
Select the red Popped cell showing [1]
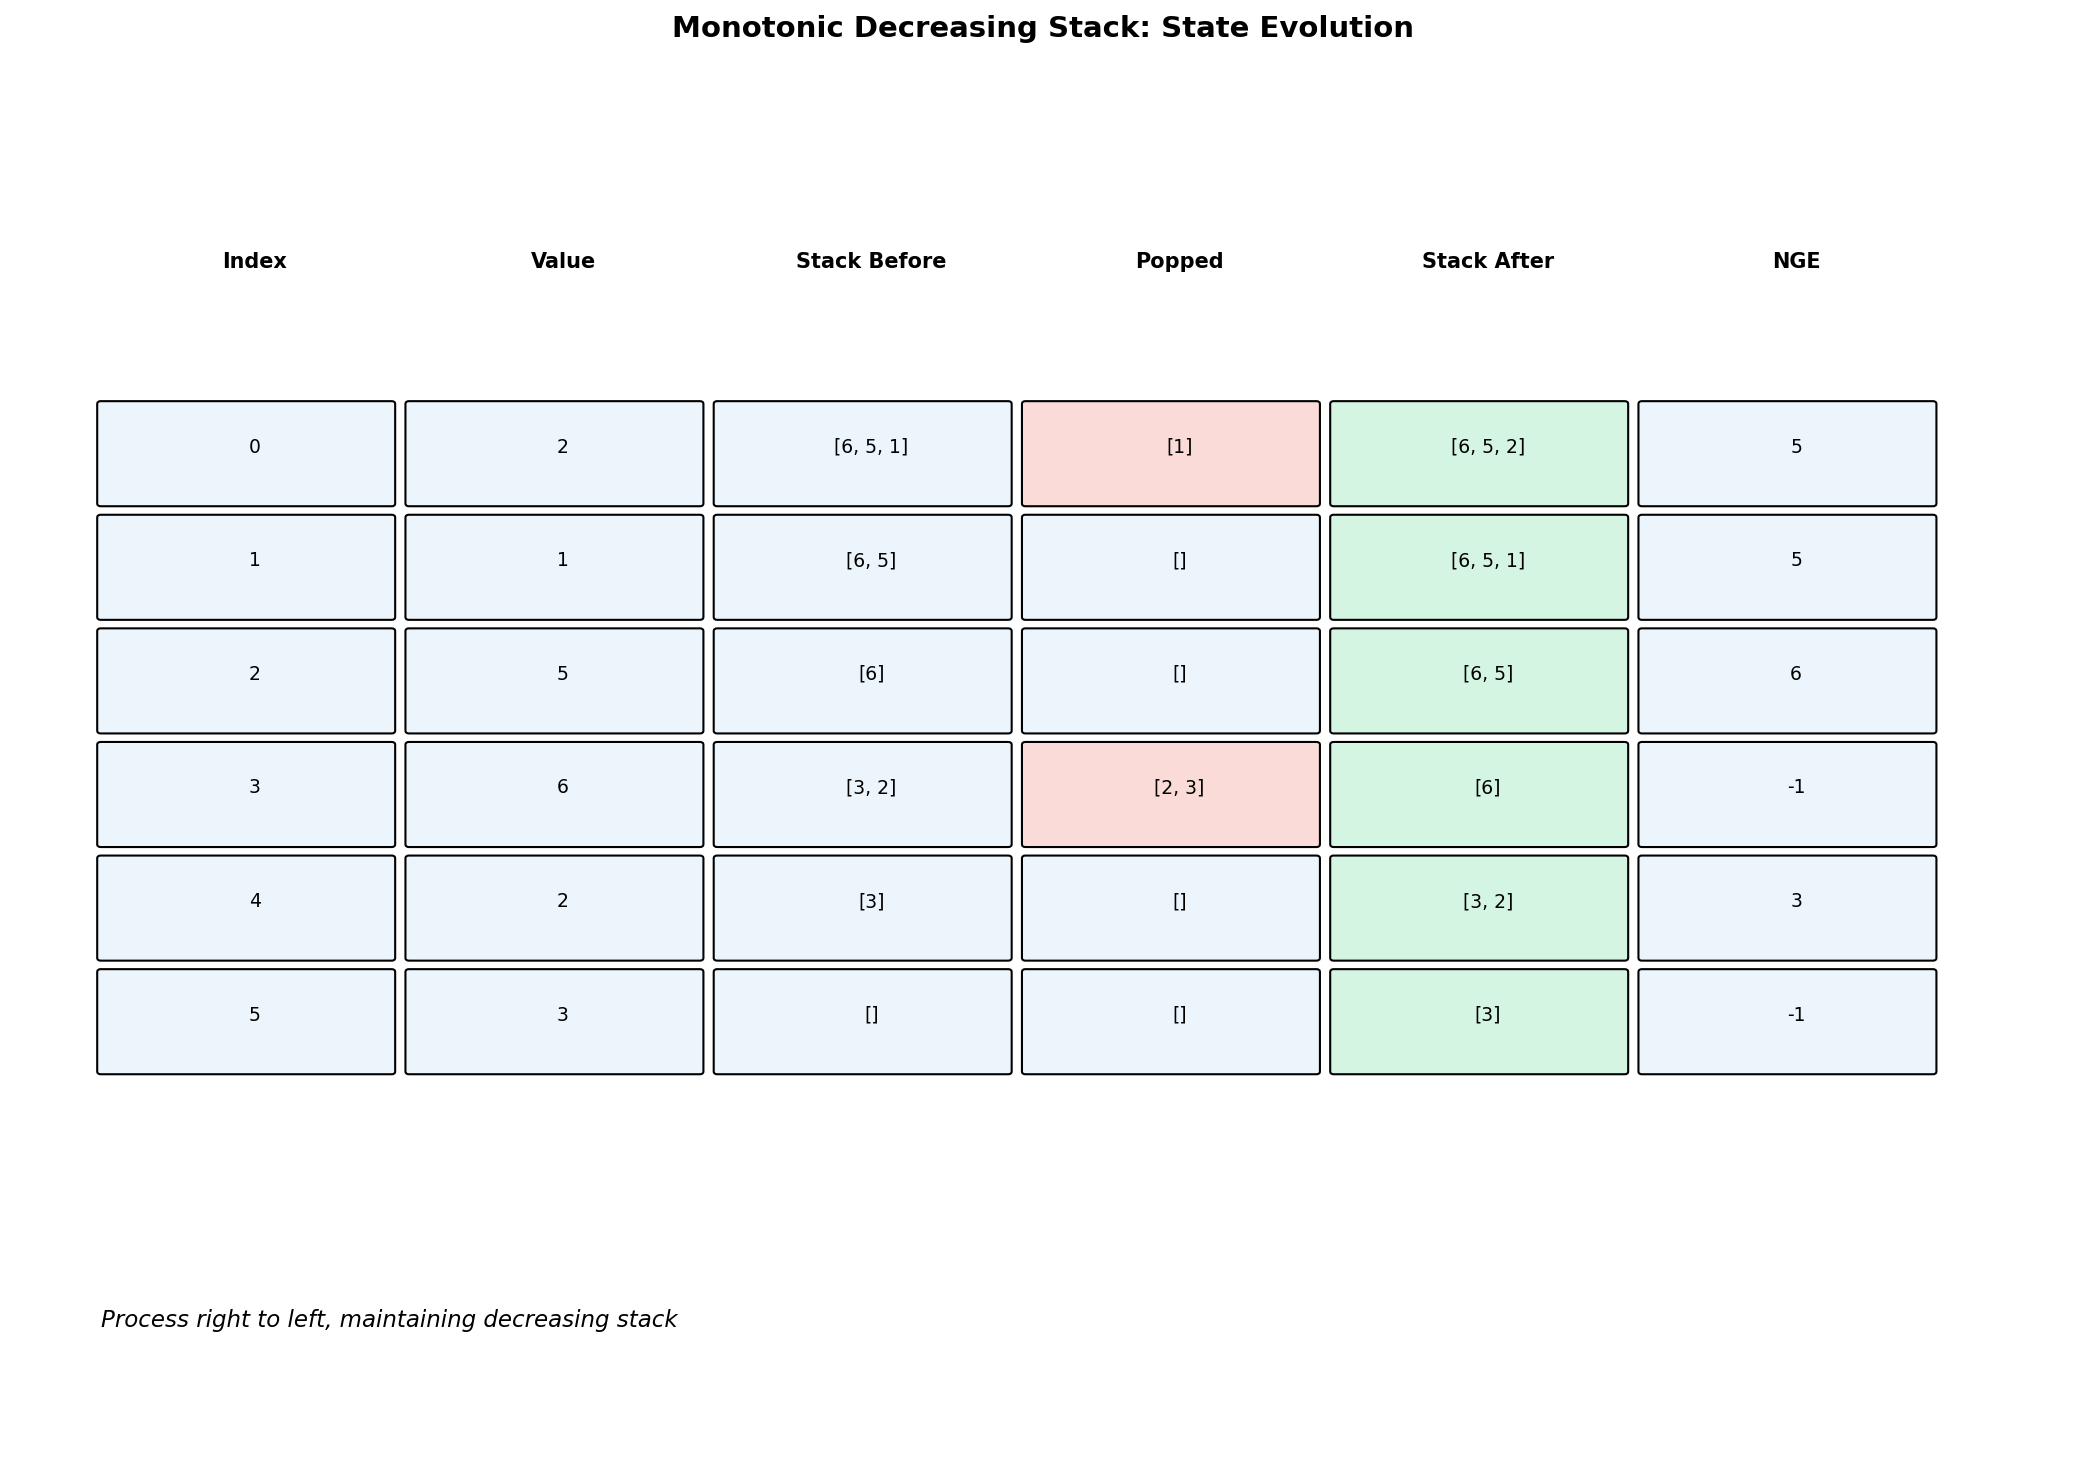tap(1171, 454)
